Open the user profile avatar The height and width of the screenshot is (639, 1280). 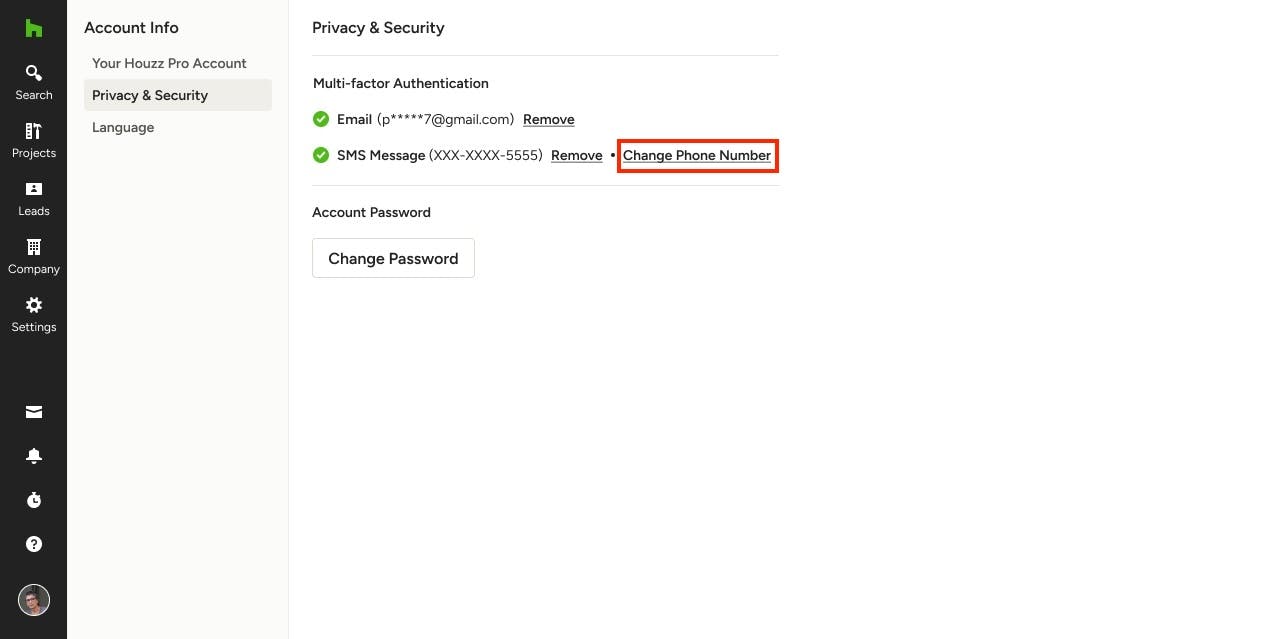(33, 600)
